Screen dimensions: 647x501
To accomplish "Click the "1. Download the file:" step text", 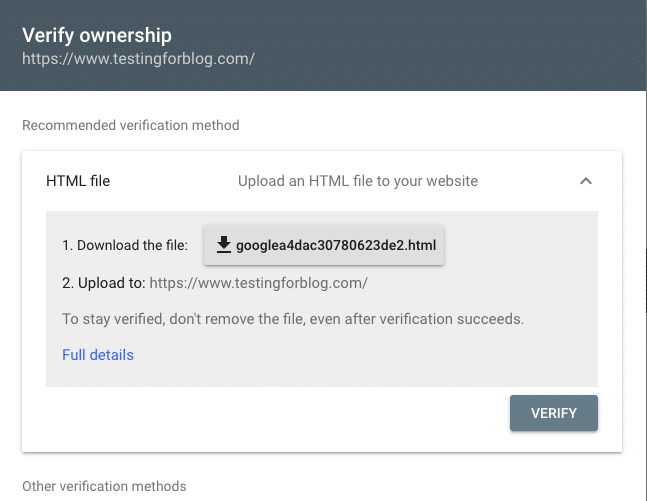I will click(125, 245).
